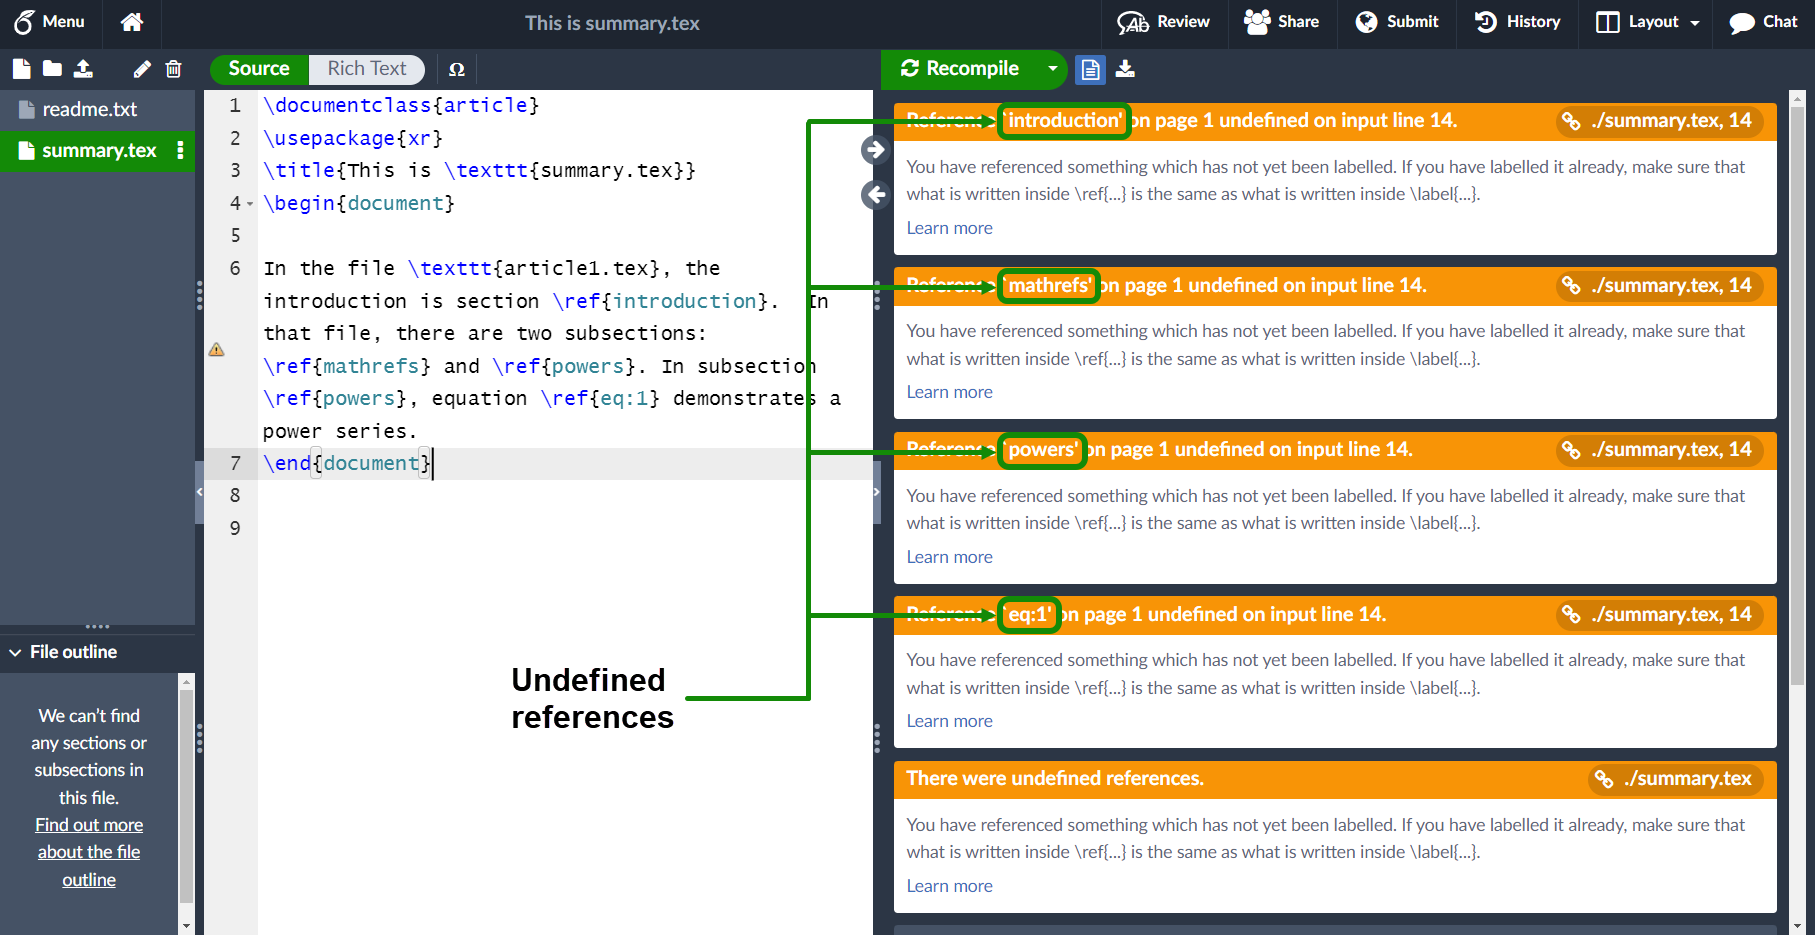Select Source editing mode
1815x935 pixels.
click(258, 69)
